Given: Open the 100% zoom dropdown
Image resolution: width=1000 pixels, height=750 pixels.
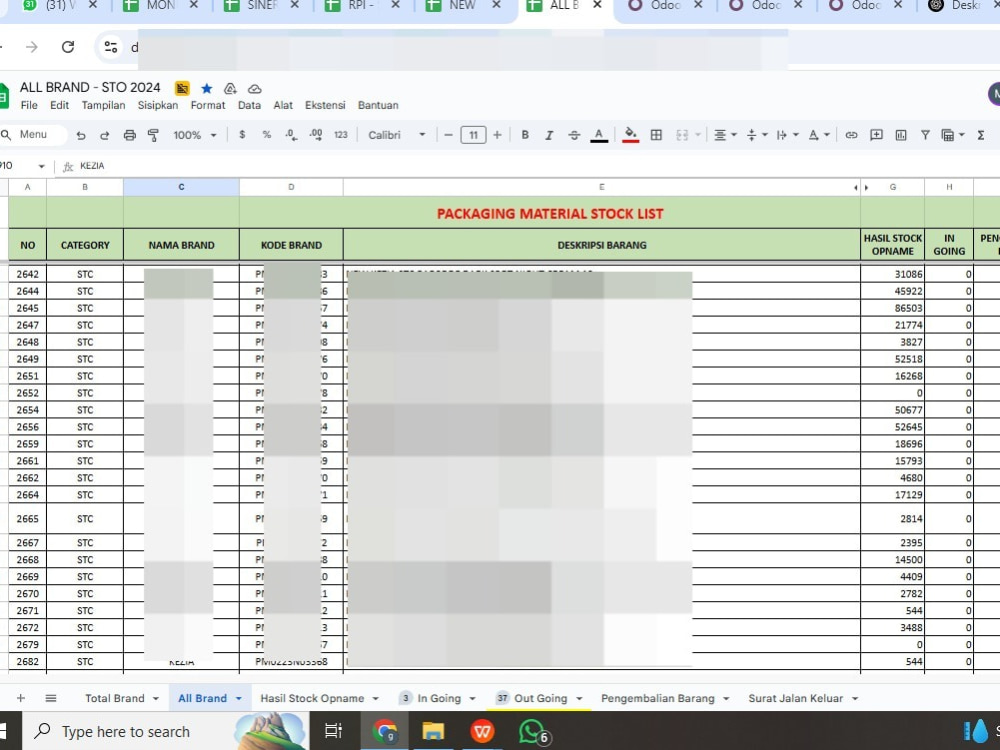Looking at the screenshot, I should tap(195, 135).
